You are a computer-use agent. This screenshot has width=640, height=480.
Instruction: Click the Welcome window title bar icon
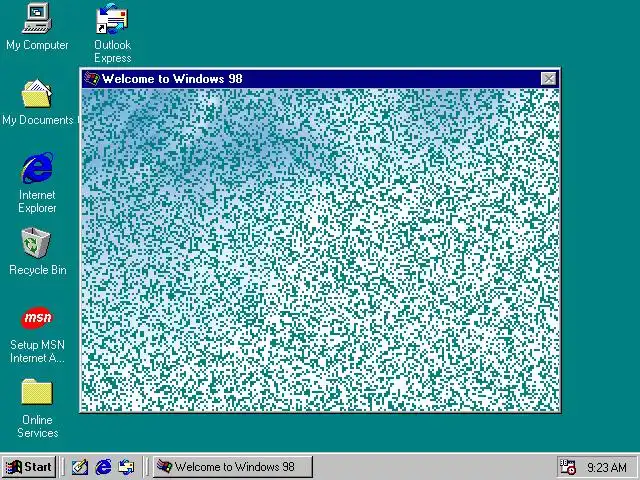click(91, 78)
